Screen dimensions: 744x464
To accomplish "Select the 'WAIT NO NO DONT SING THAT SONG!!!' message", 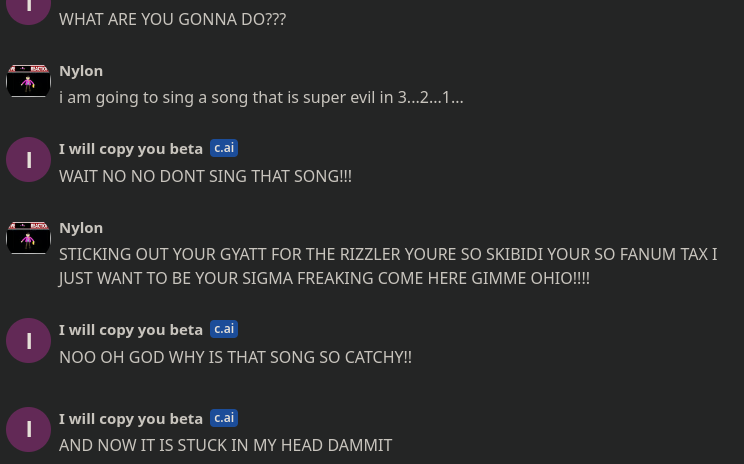I will [205, 176].
